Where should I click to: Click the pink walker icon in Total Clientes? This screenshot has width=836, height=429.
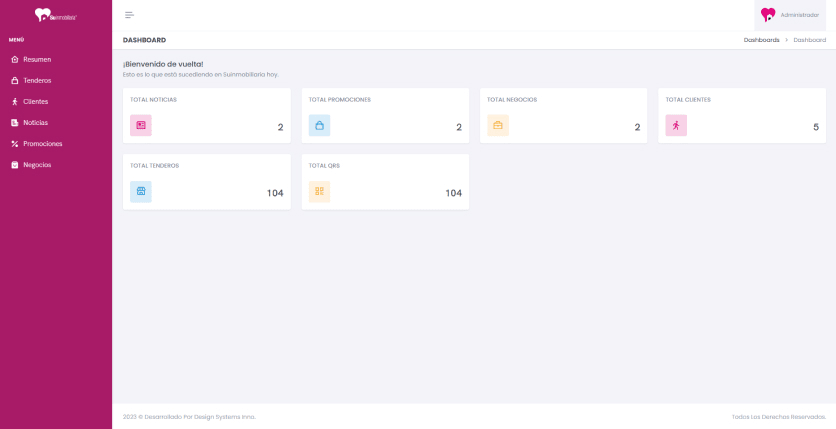[676, 125]
